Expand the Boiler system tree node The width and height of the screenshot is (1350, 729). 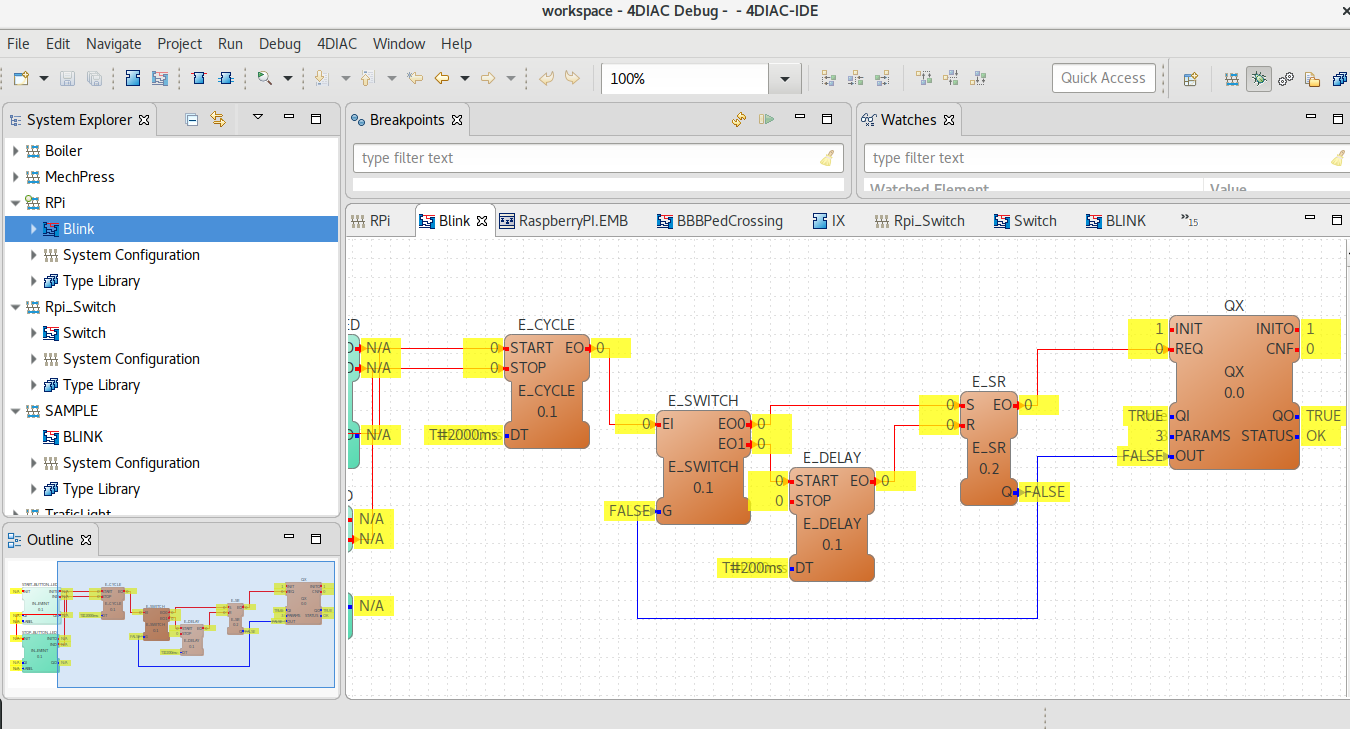15,151
